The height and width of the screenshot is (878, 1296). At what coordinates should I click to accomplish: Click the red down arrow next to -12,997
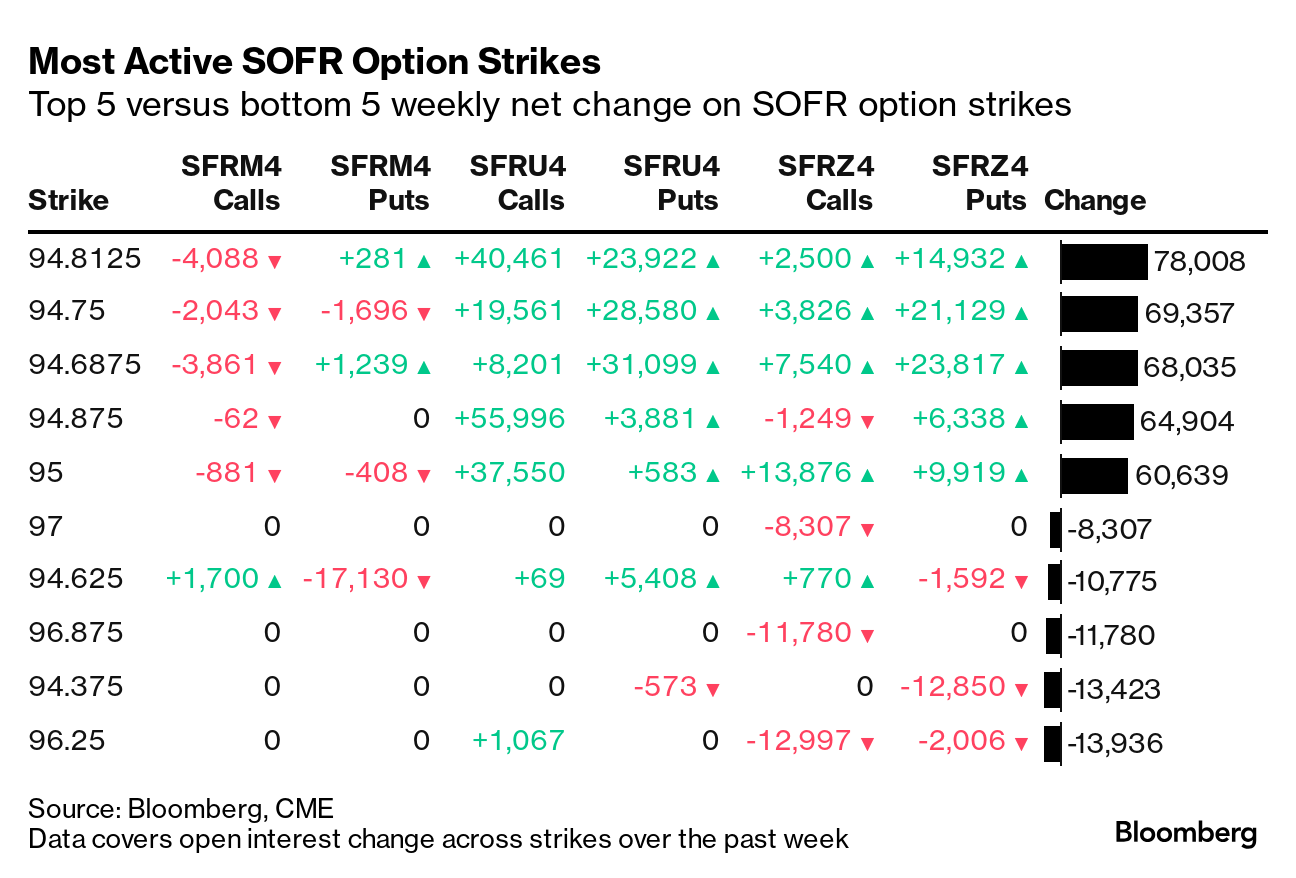(867, 743)
